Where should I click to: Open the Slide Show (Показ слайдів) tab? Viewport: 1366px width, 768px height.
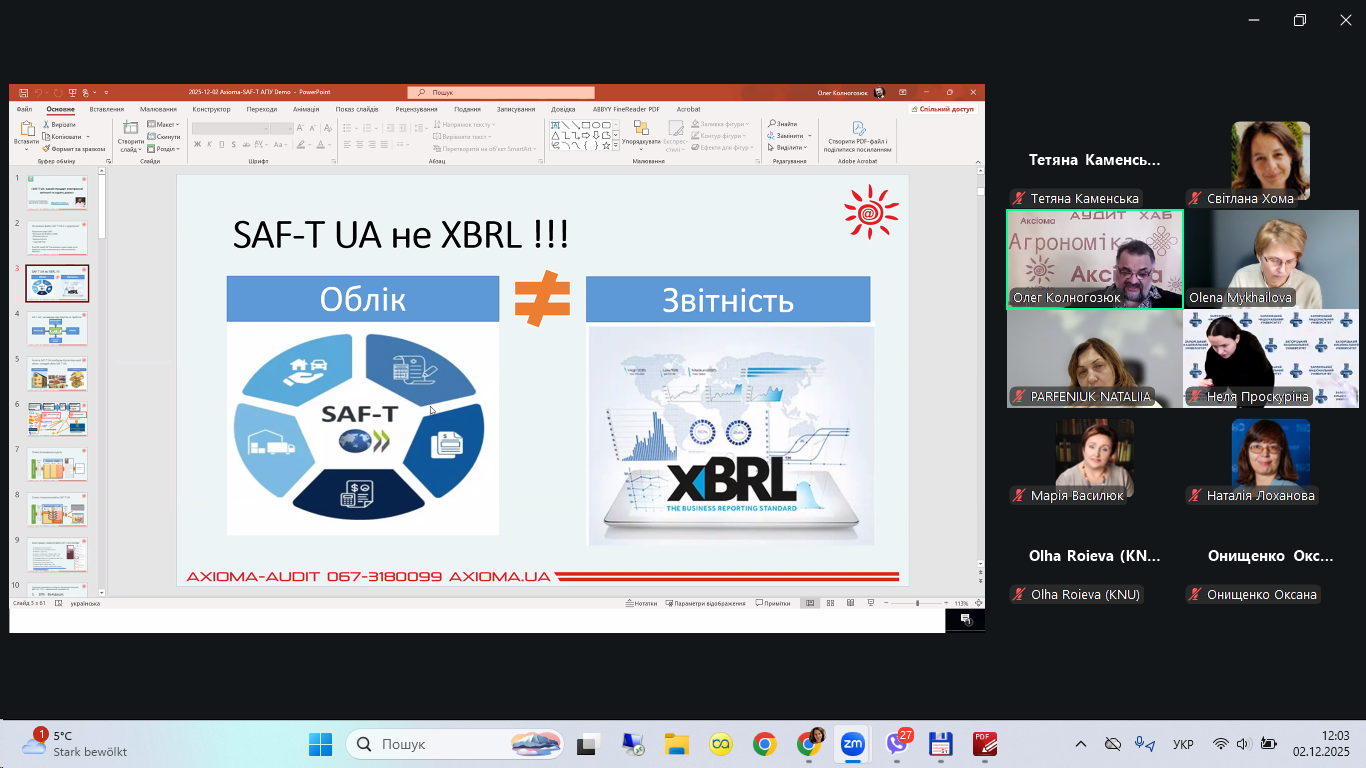pos(357,109)
